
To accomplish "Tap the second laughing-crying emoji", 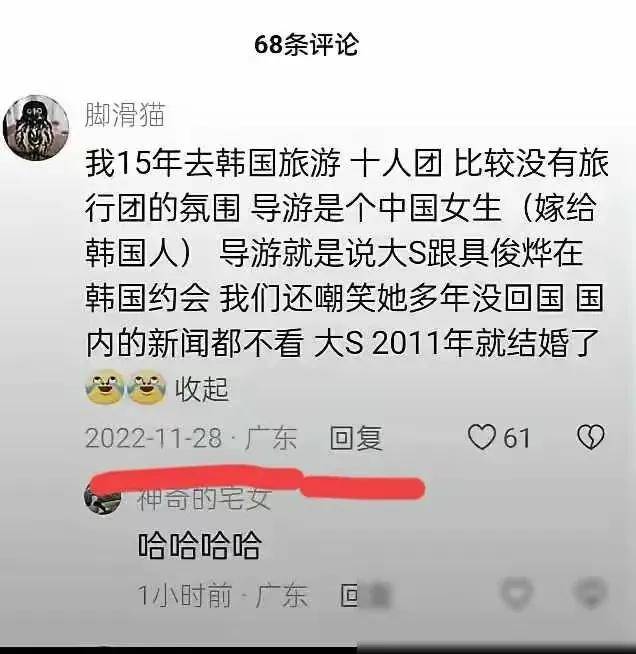I will coord(147,388).
